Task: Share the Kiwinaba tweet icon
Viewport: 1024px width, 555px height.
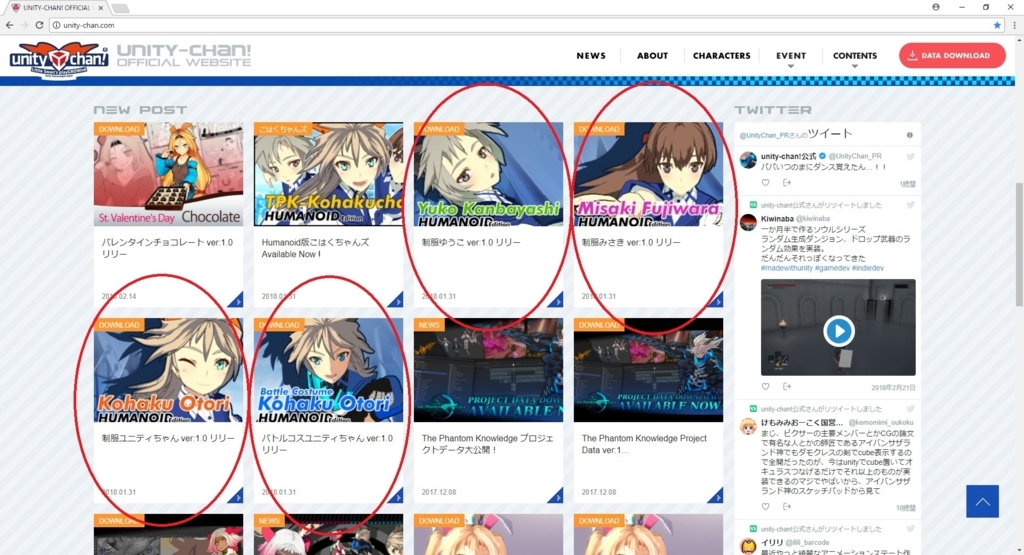Action: tap(787, 387)
